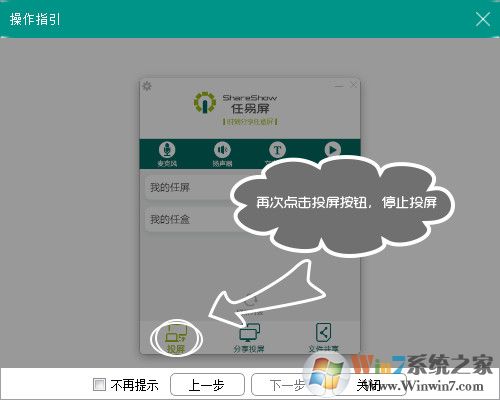
Task: Click the play icon in green toolbar
Action: pyautogui.click(x=333, y=150)
